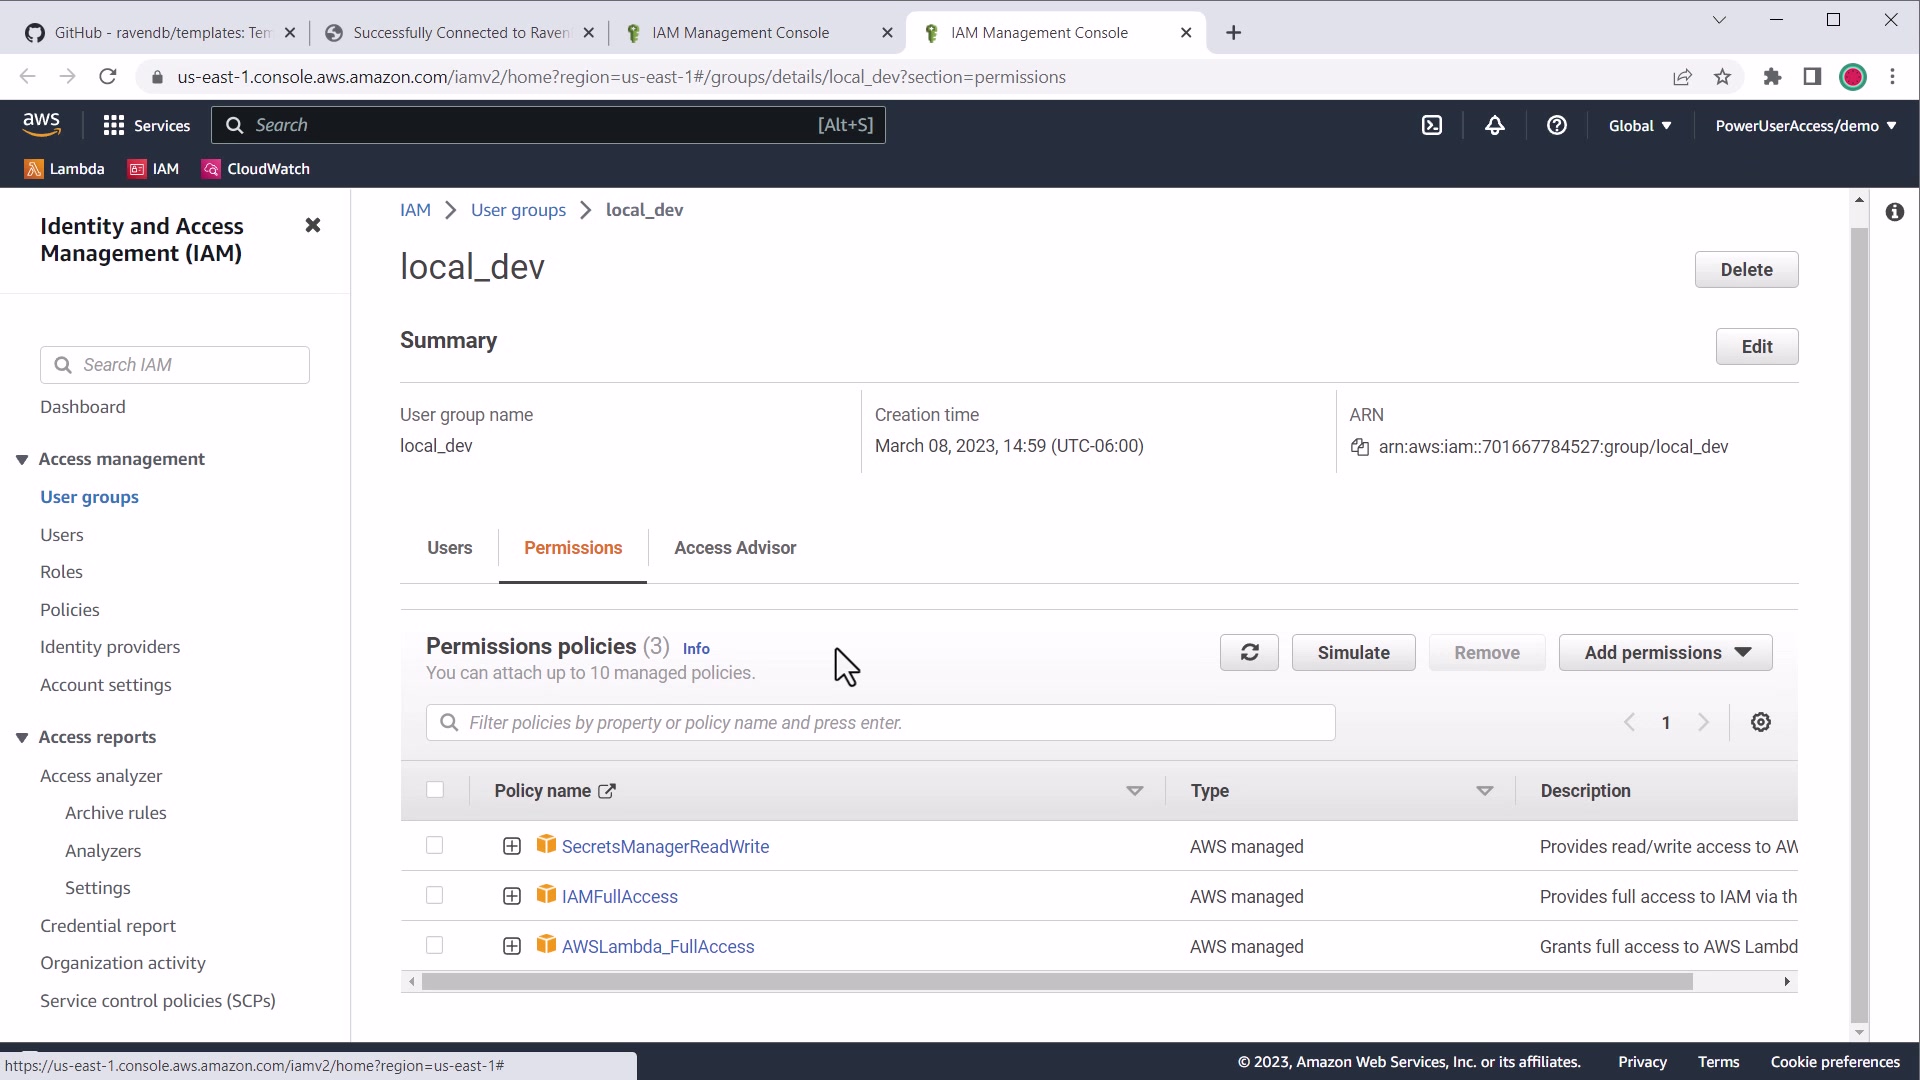This screenshot has width=1920, height=1080.
Task: Open the browser extensions puzzle icon
Action: pos(1772,77)
